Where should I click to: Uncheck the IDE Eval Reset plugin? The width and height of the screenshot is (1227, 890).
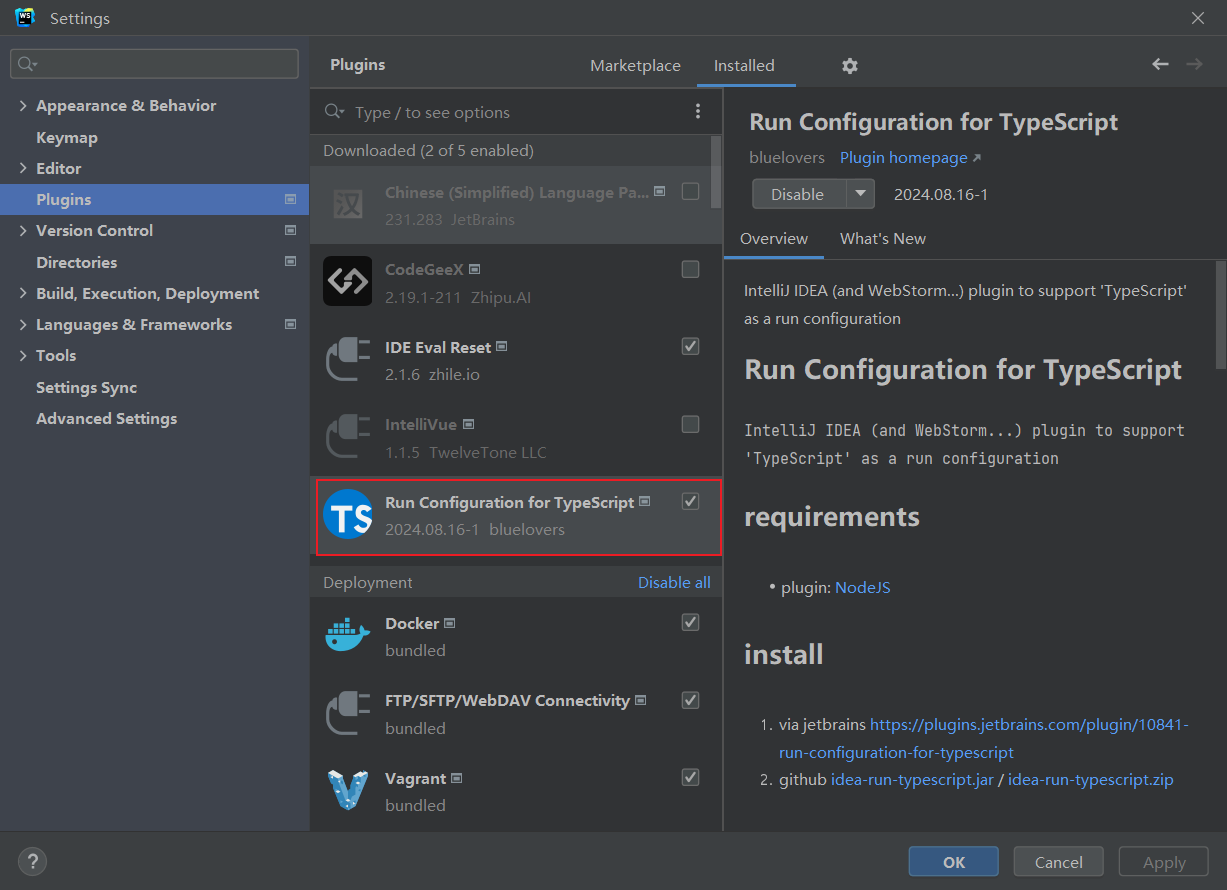pyautogui.click(x=690, y=346)
